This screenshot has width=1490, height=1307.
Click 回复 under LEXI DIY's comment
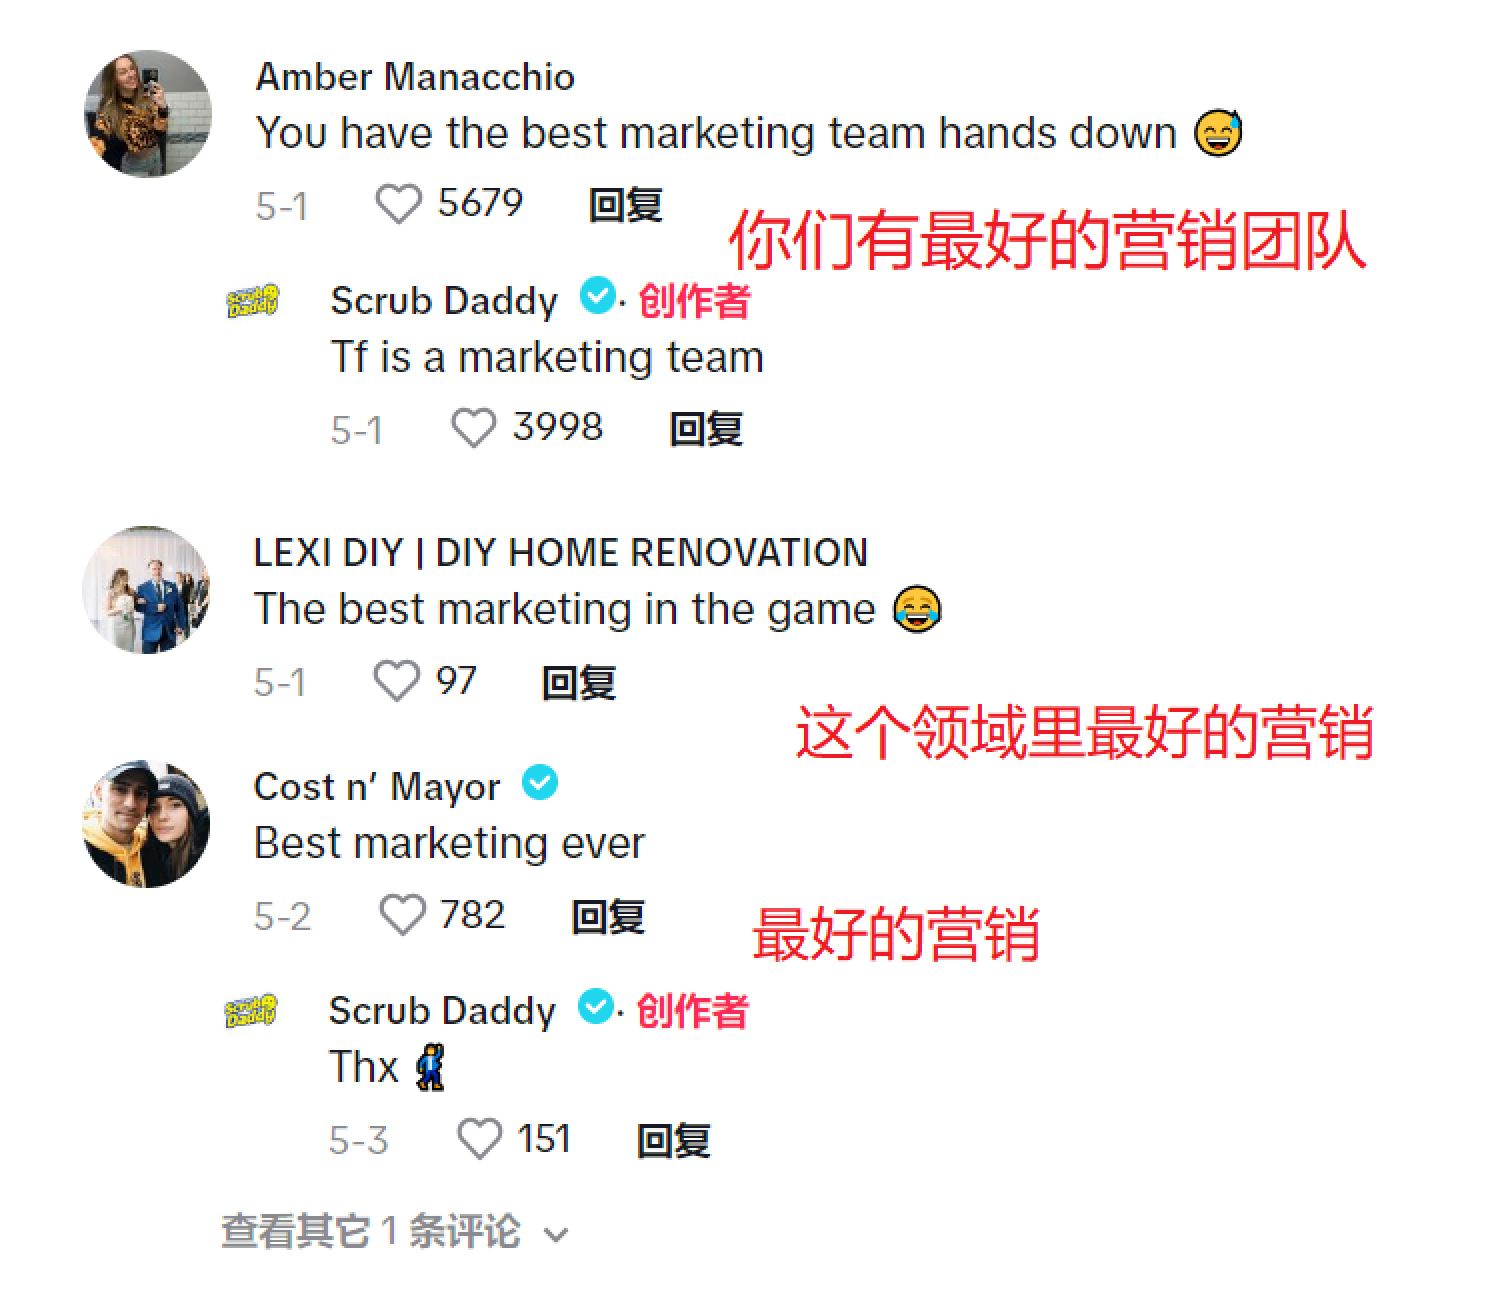[x=579, y=682]
